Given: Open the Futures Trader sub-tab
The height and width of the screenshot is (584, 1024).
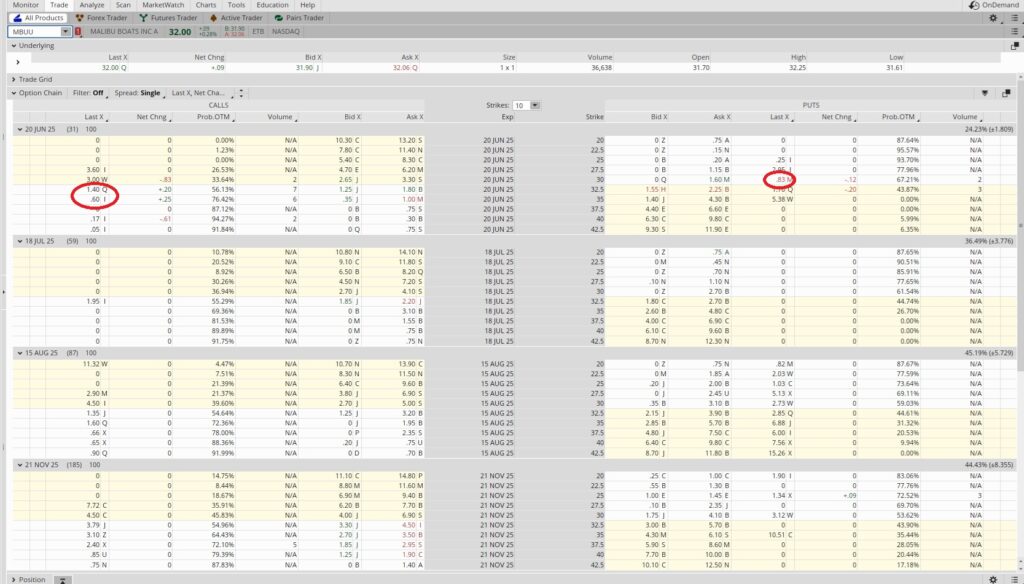Looking at the screenshot, I should [168, 18].
